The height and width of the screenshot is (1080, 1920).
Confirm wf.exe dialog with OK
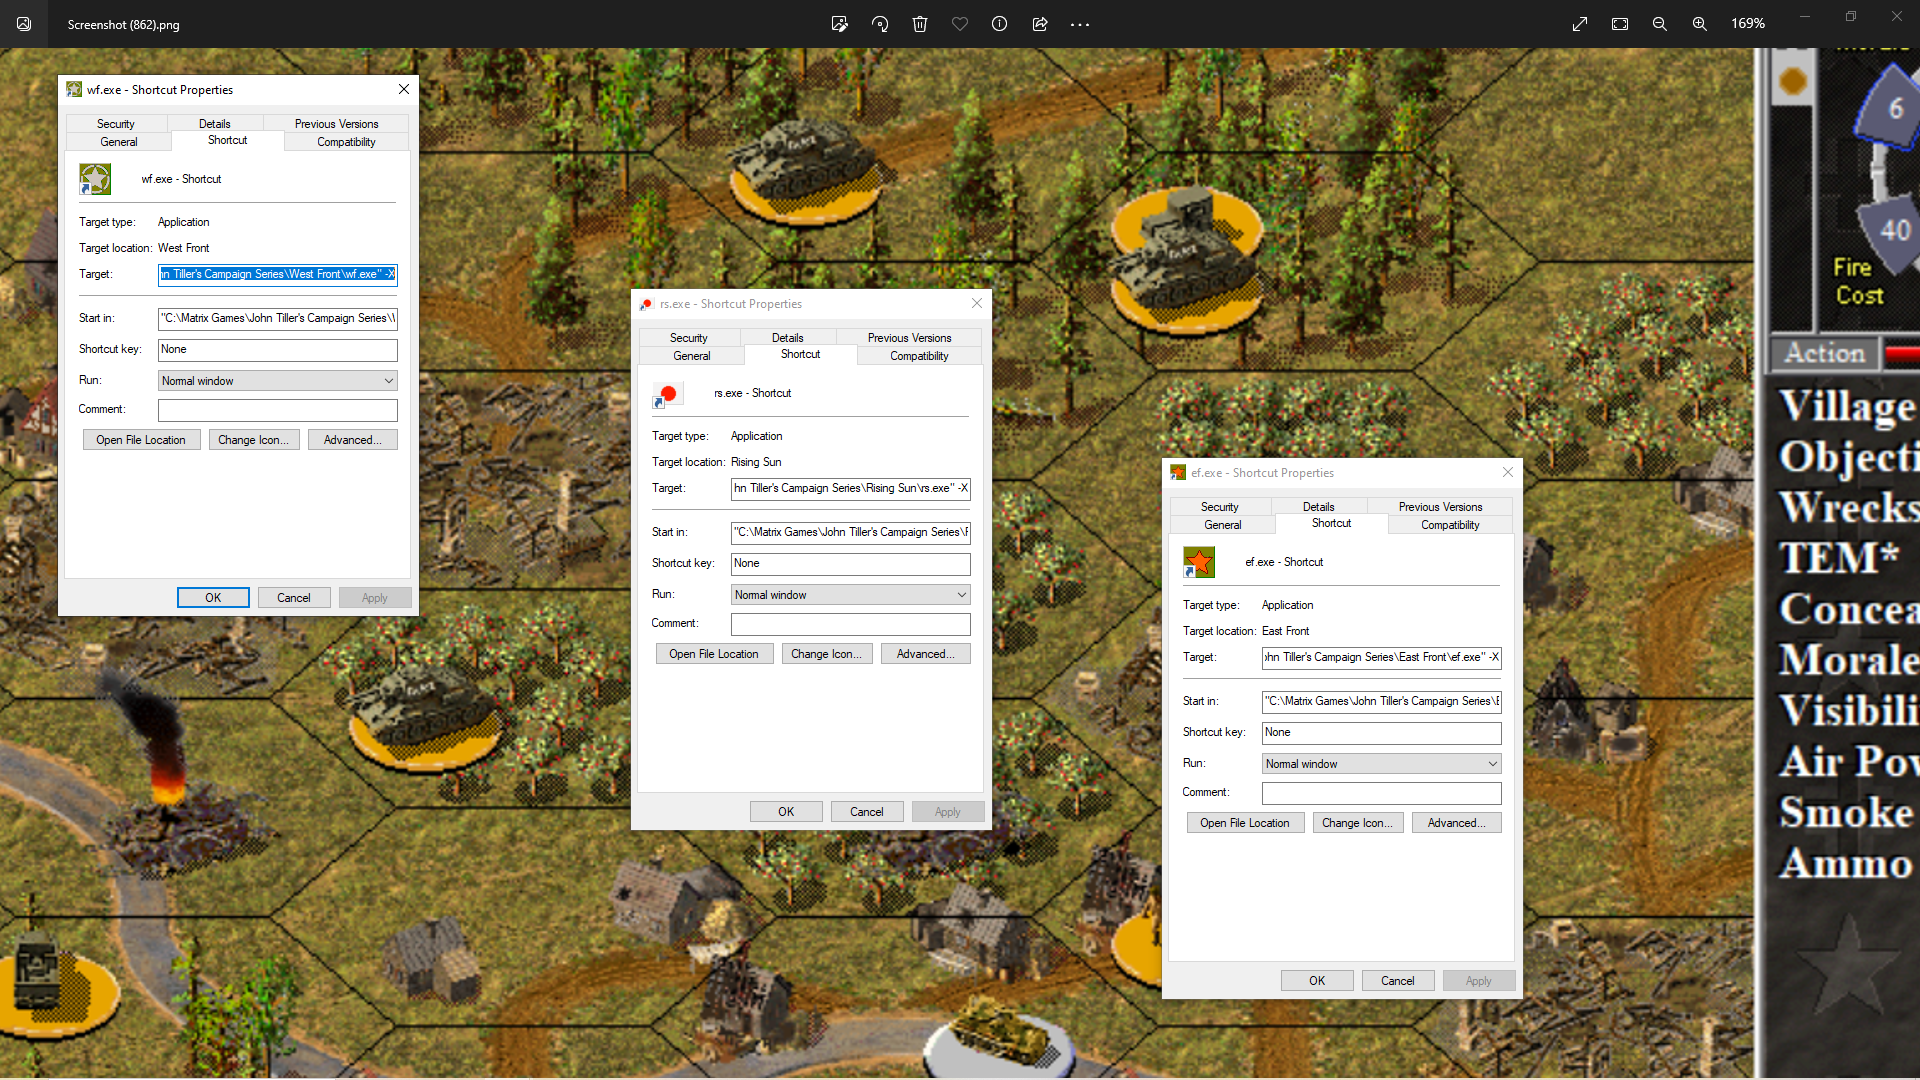(x=213, y=598)
